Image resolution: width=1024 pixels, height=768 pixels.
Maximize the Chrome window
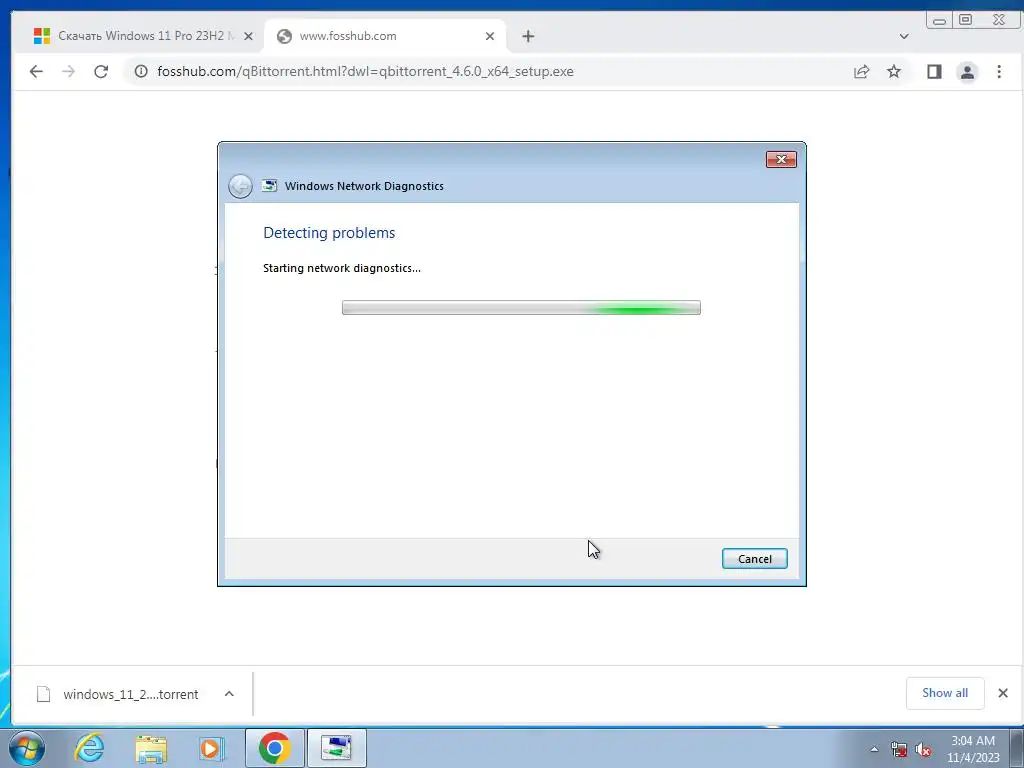click(x=965, y=20)
